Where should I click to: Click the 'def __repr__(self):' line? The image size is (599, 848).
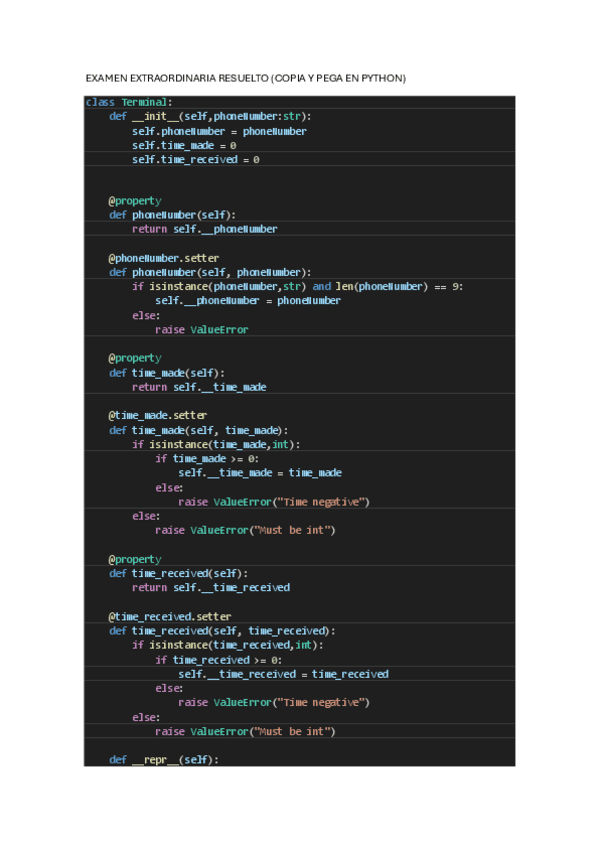164,759
